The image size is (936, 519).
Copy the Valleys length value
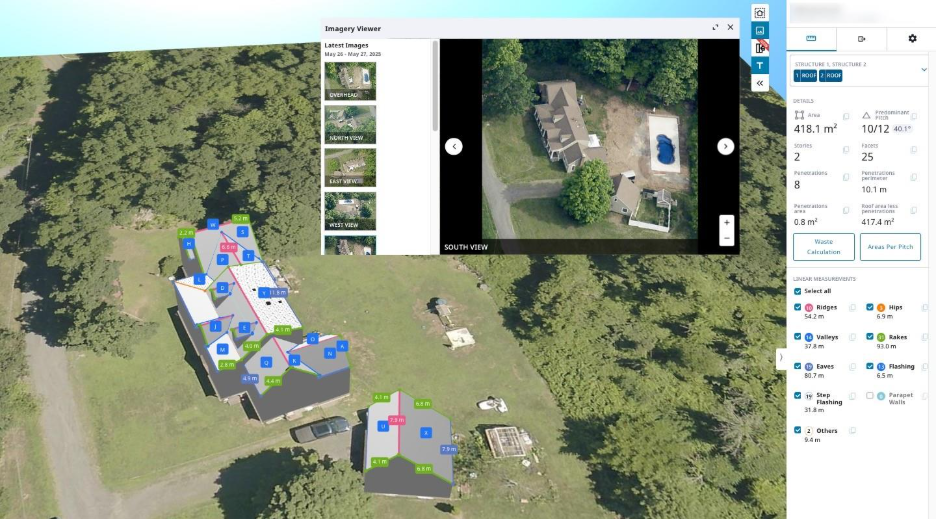coord(852,337)
